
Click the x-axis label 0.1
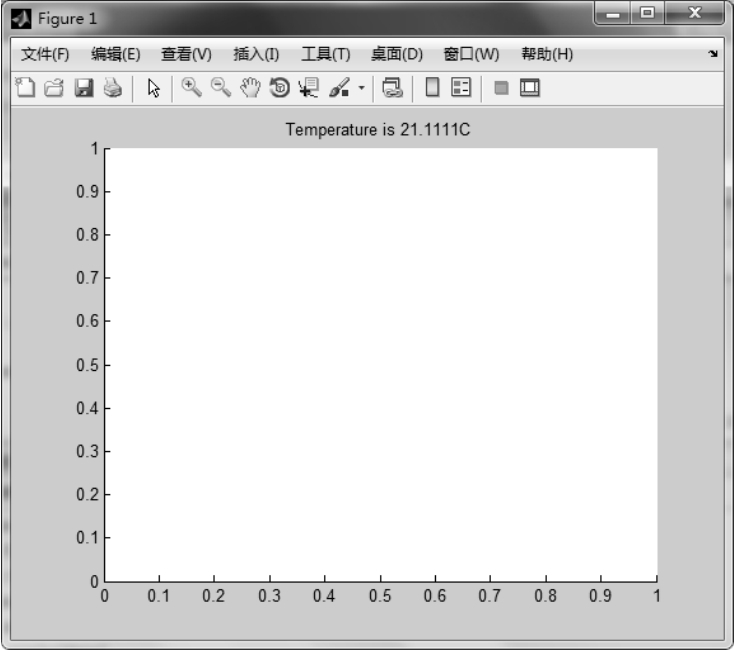(x=159, y=596)
